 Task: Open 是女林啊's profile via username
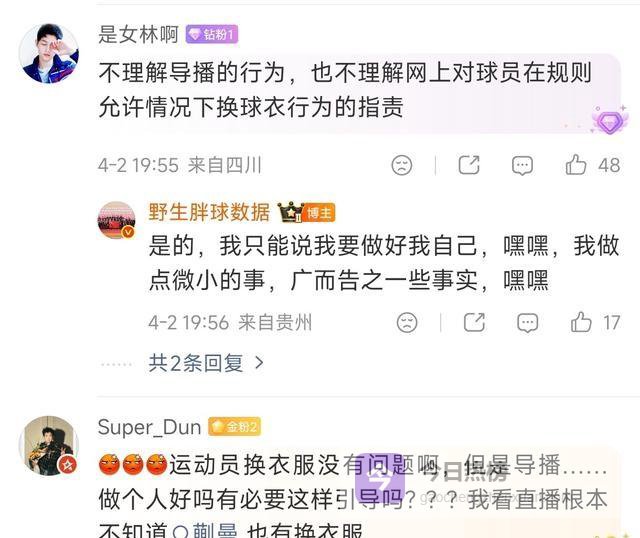(138, 34)
